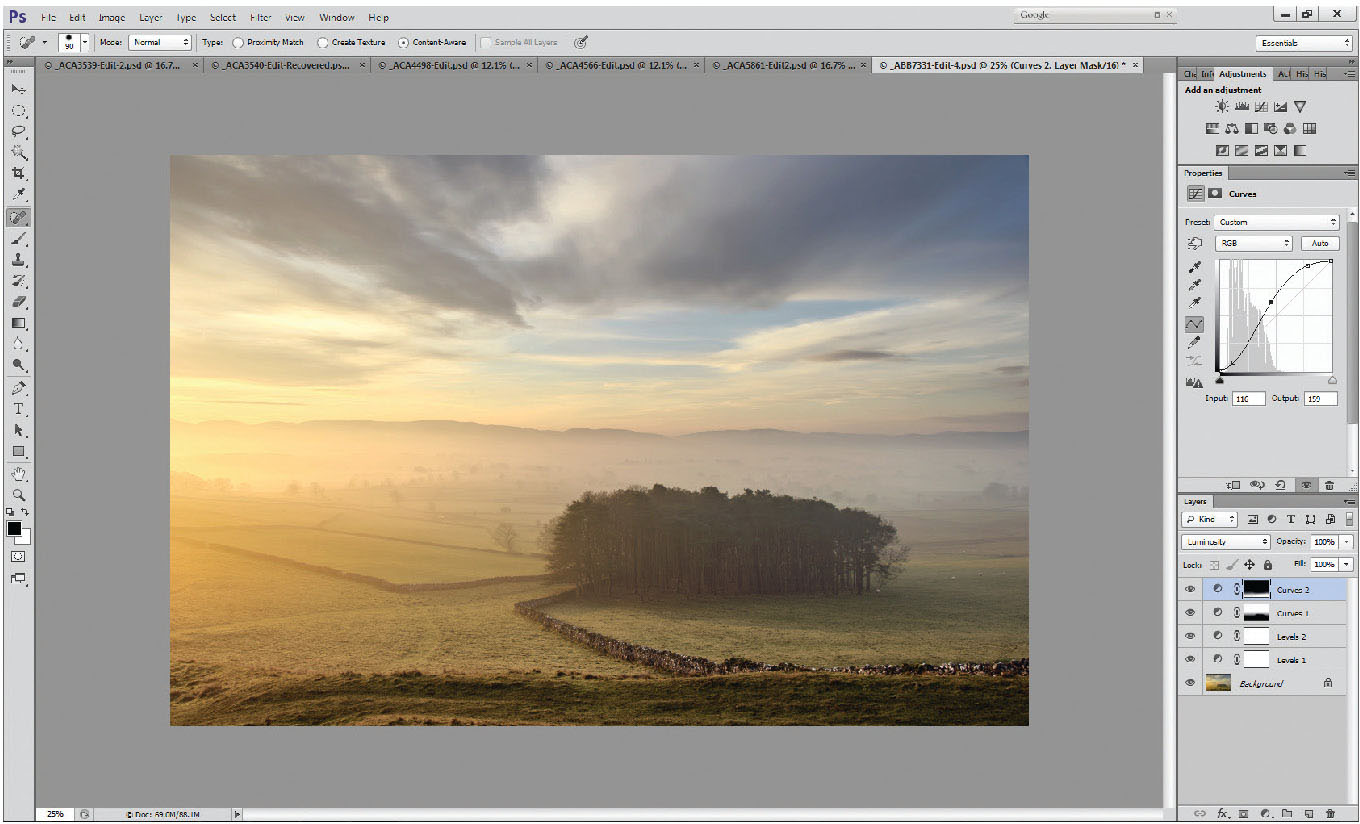Add a Brightness/Contrast adjustment

coord(1222,106)
